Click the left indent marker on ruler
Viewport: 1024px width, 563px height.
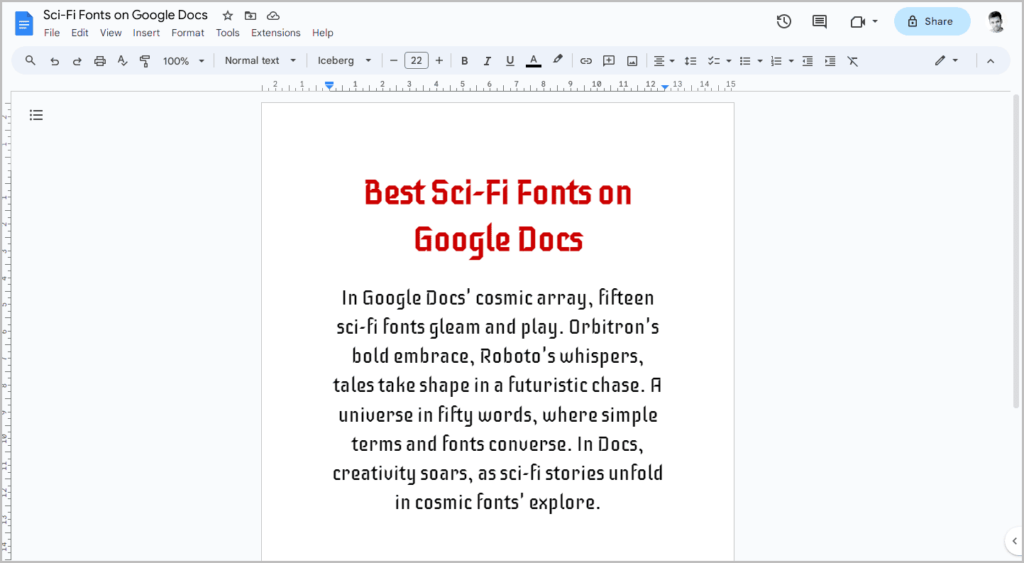point(329,86)
